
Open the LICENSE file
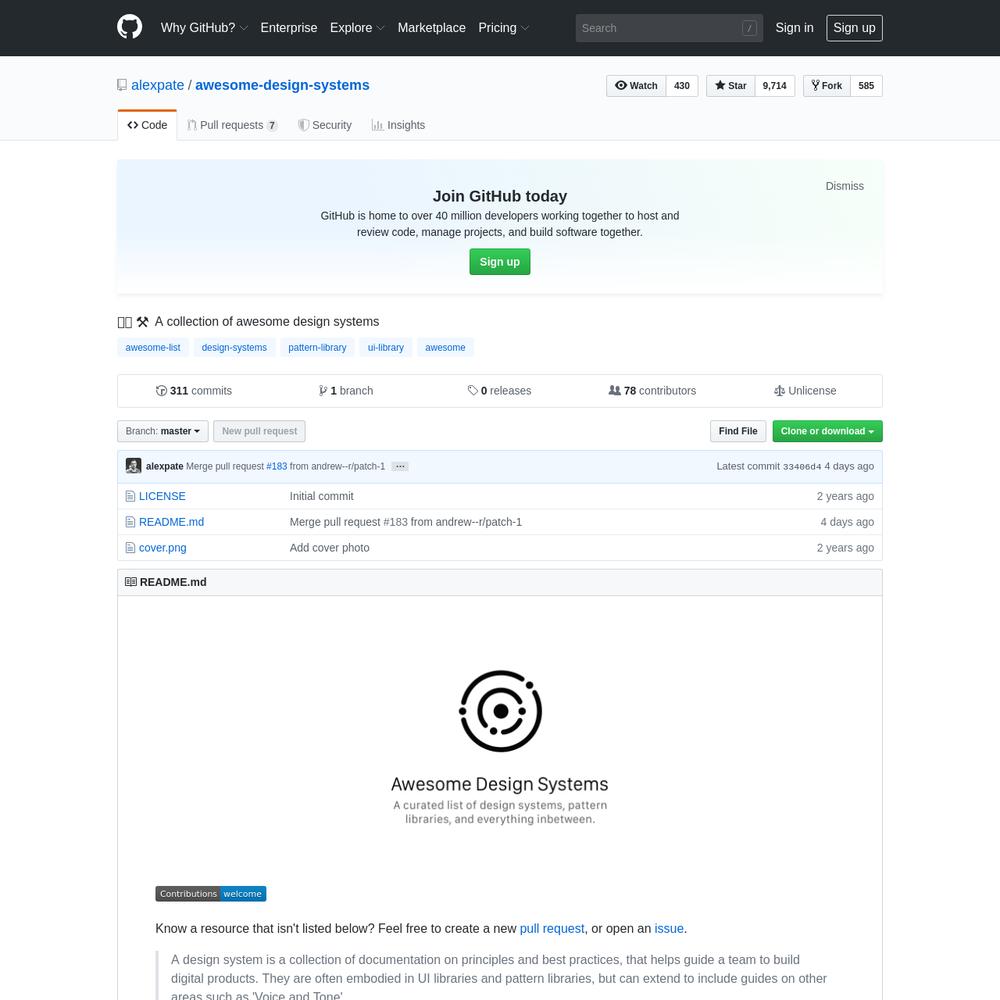[162, 496]
